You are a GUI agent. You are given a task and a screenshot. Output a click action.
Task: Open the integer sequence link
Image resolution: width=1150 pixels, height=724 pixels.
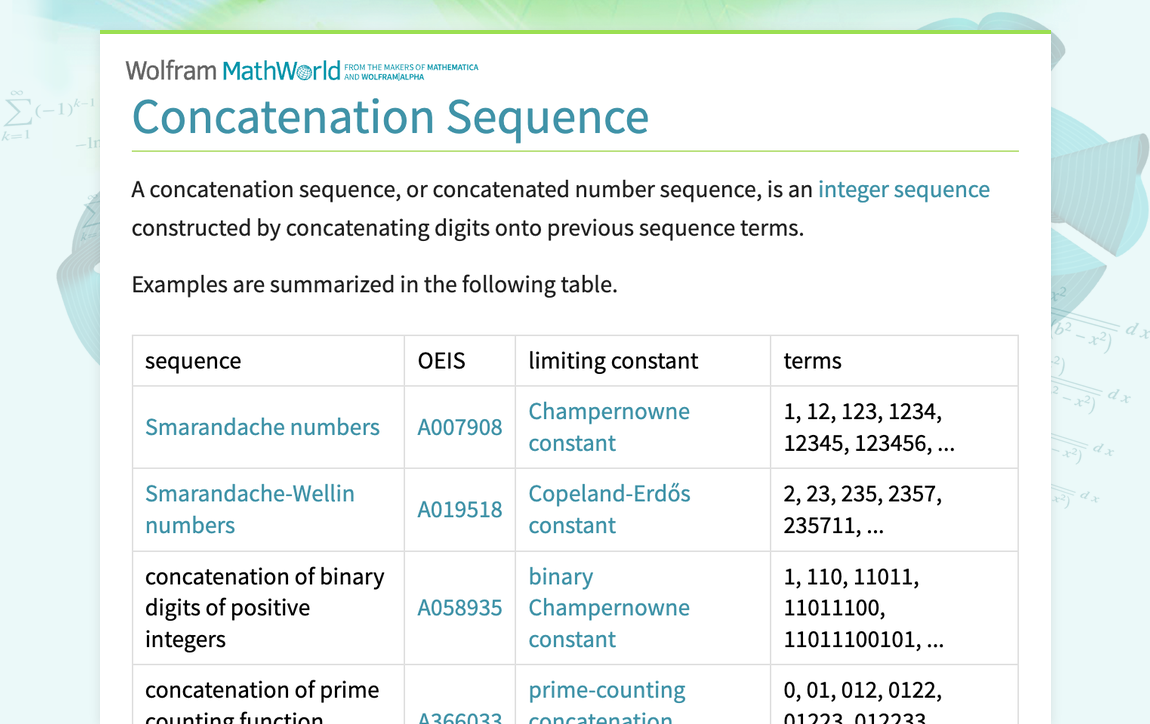[x=903, y=190]
